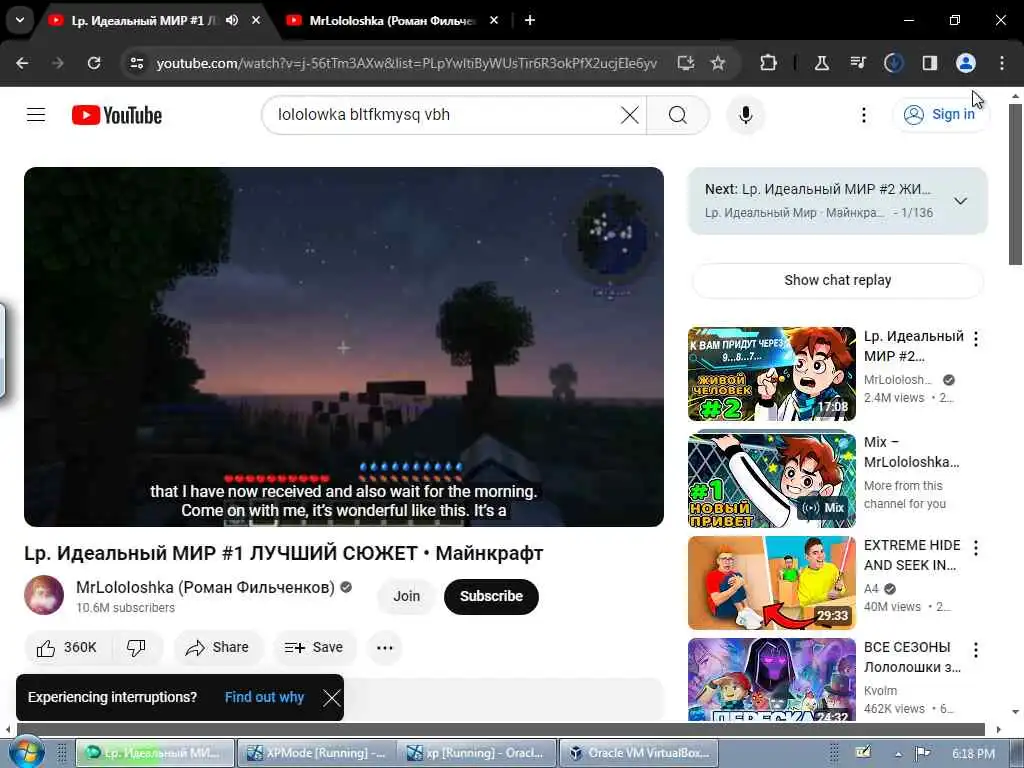
Task: Click Kvolm channel name in recommendations
Action: [880, 690]
